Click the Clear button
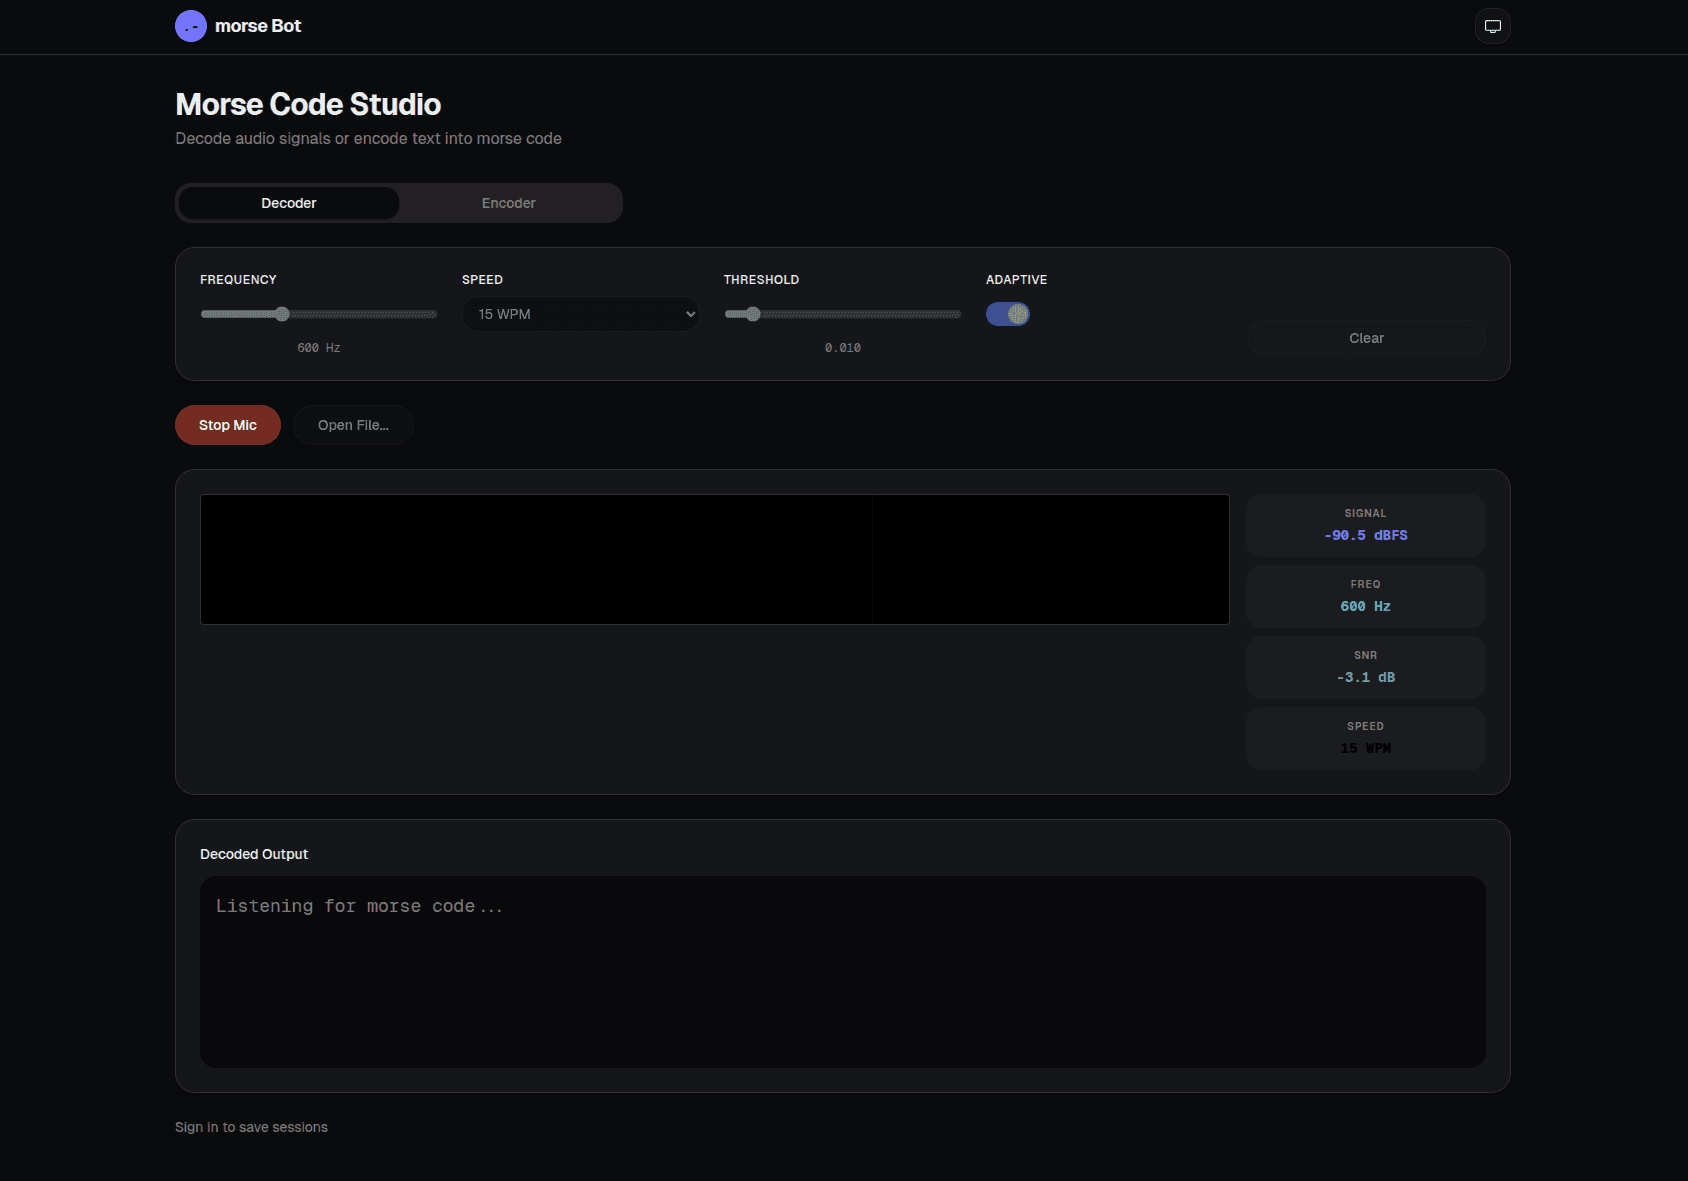Viewport: 1688px width, 1181px height. [x=1366, y=338]
